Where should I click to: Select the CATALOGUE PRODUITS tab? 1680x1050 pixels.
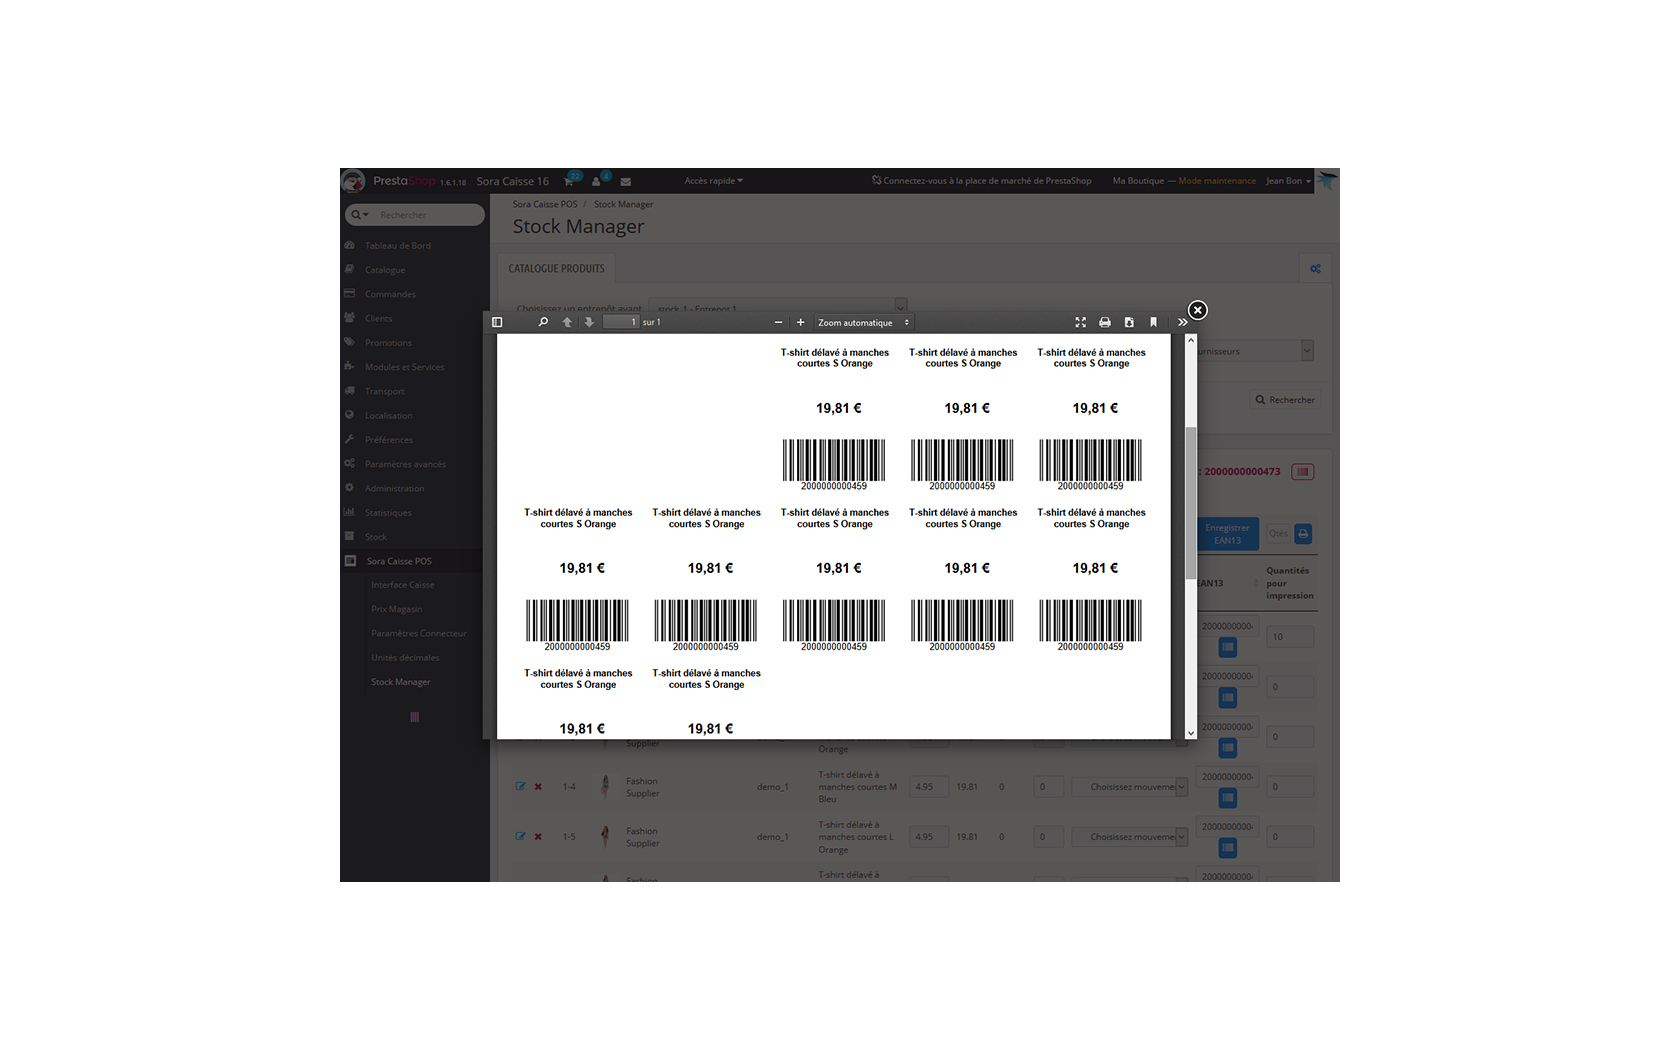click(x=556, y=268)
